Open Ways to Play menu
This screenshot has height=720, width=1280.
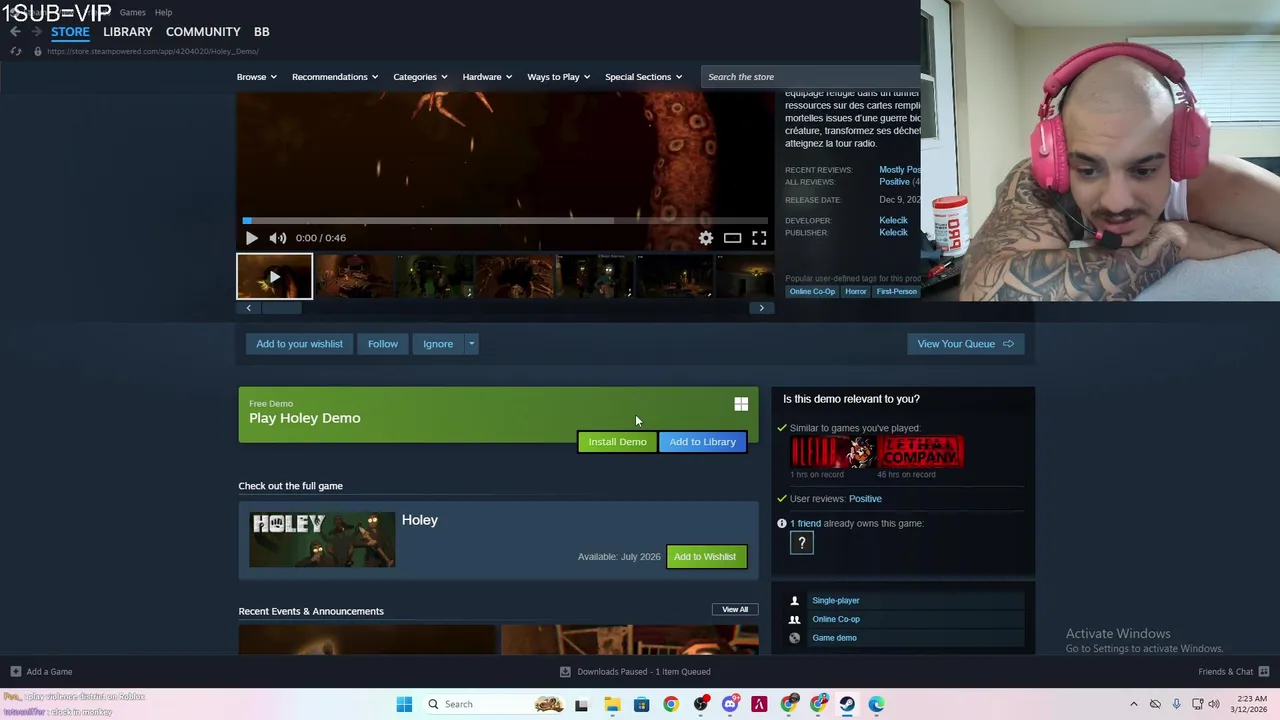(x=559, y=77)
